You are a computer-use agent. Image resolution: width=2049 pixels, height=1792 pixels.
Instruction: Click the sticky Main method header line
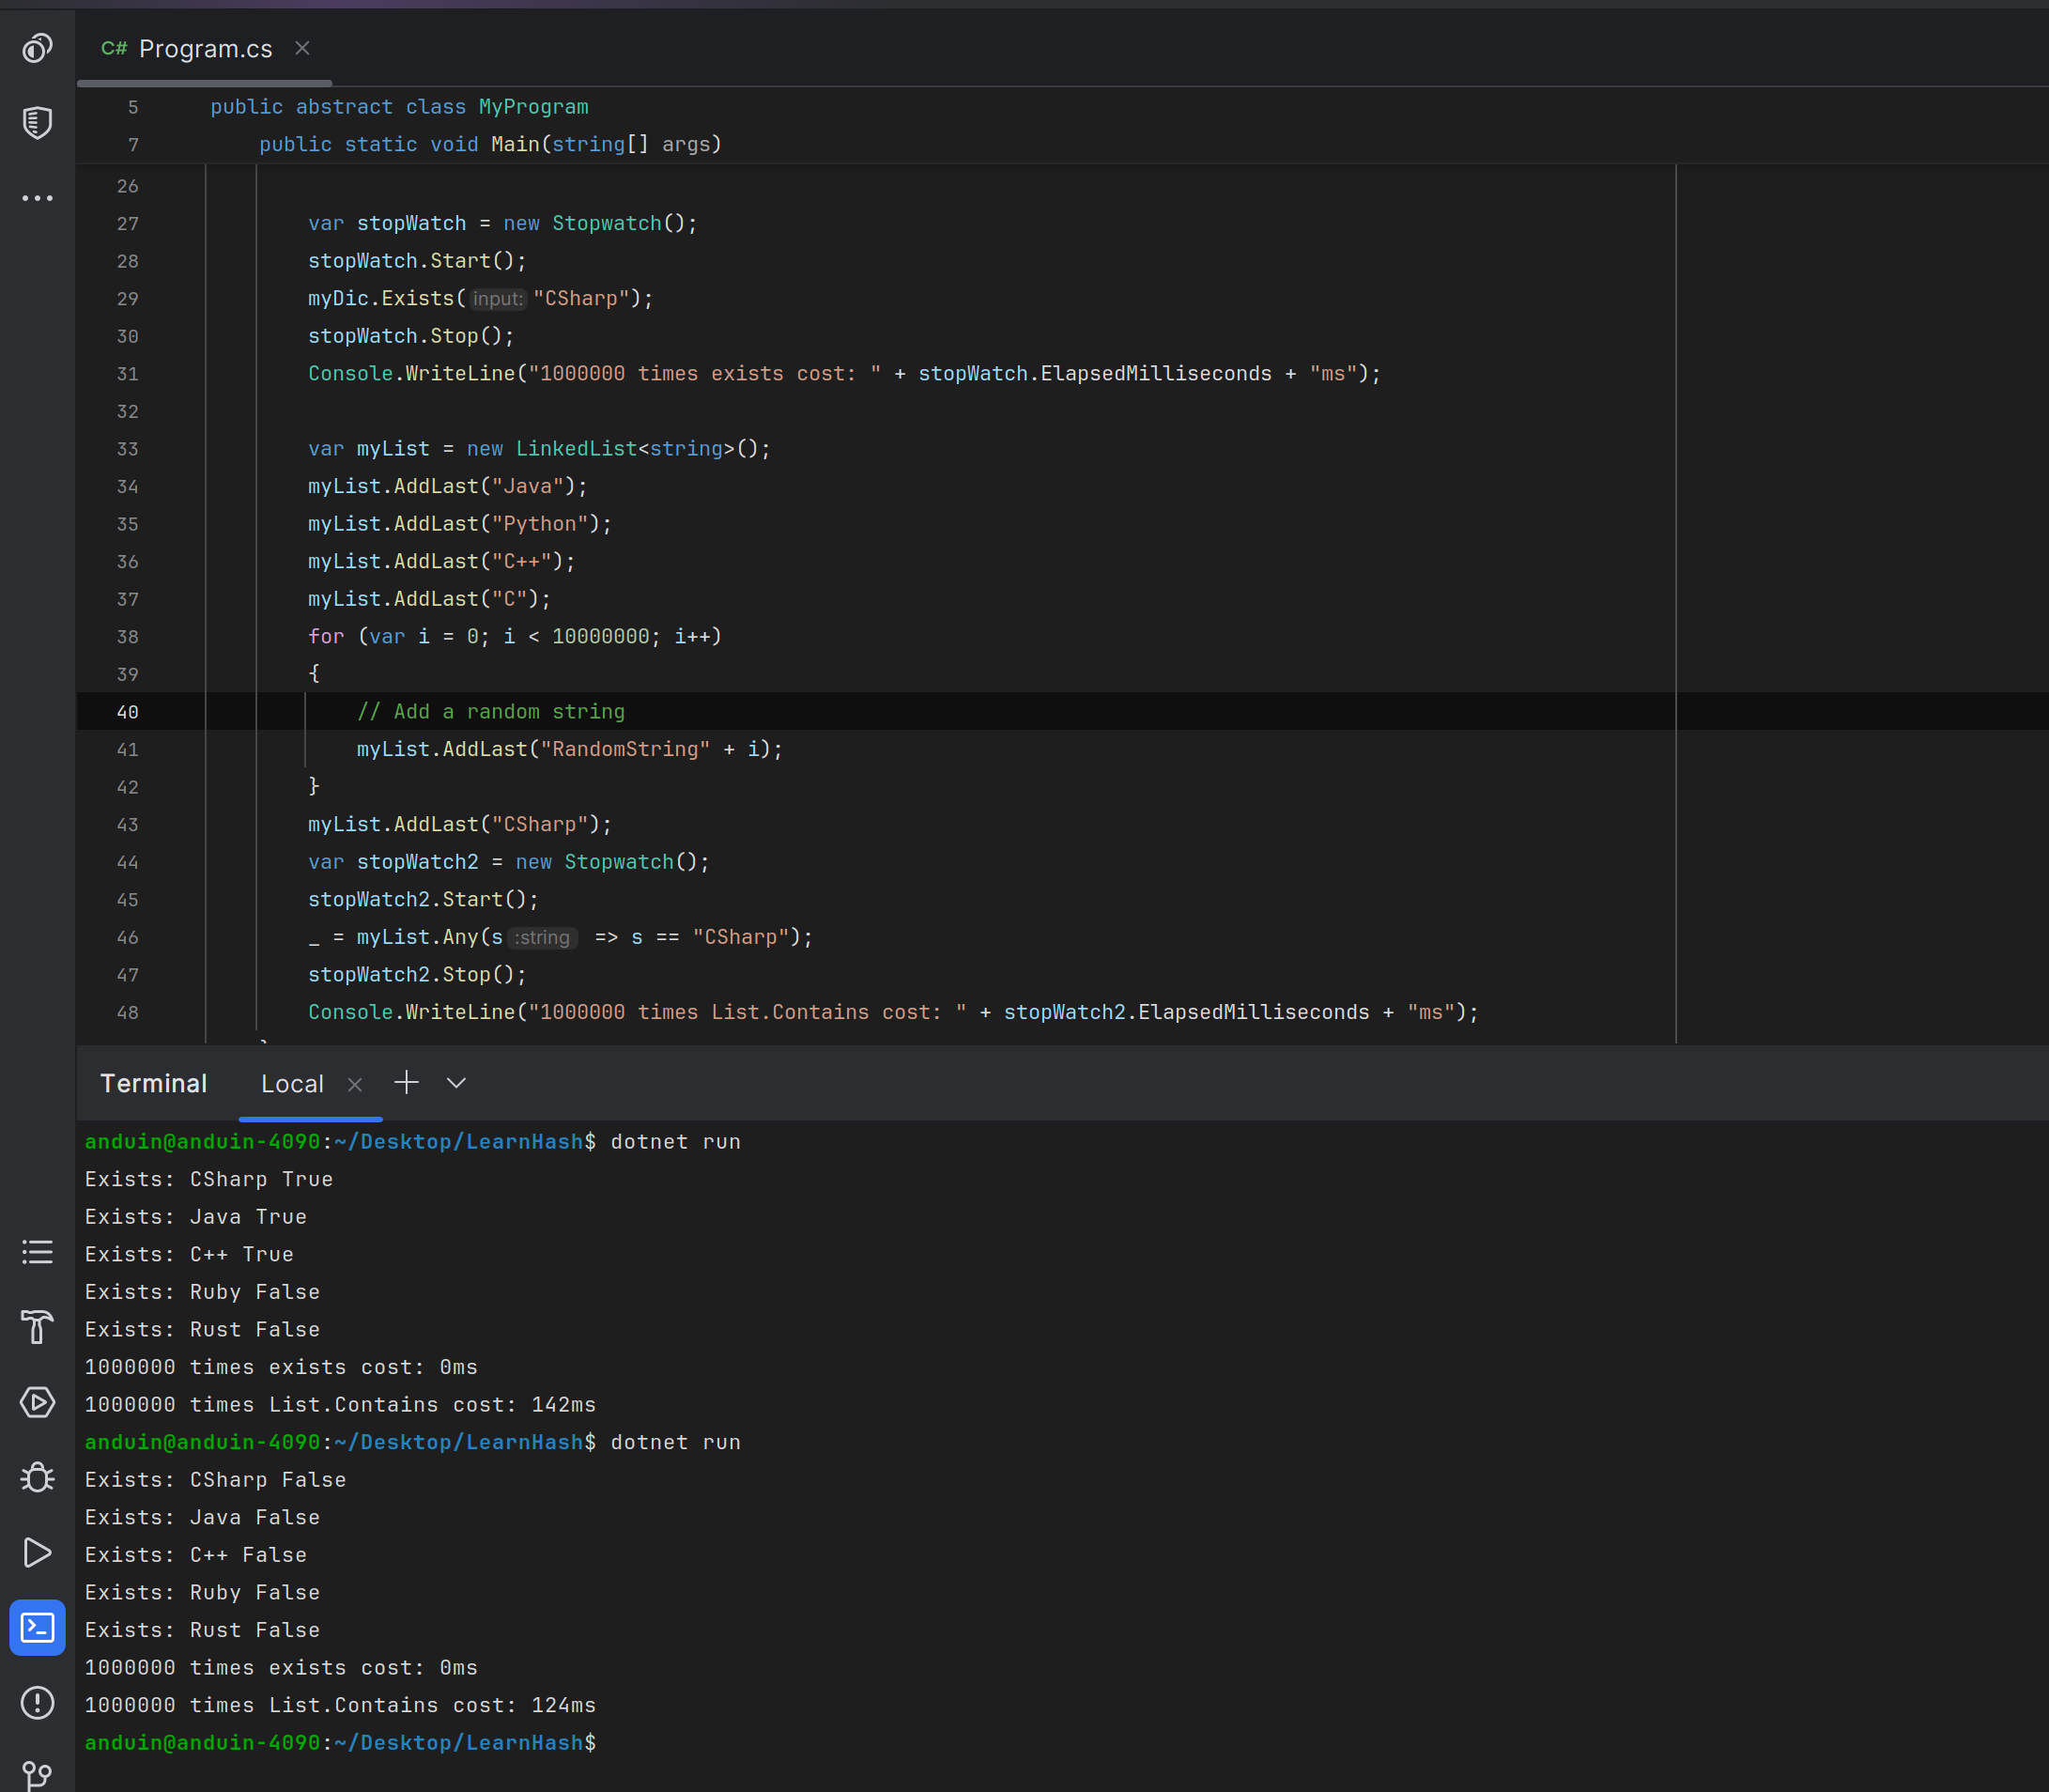coord(490,144)
